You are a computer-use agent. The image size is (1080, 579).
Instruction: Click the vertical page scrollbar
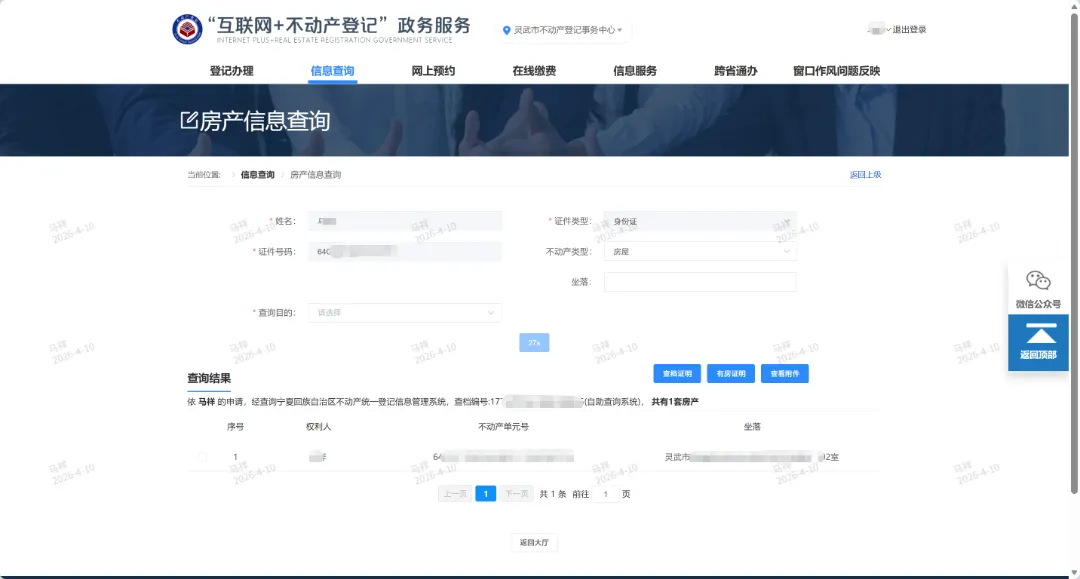[1074, 255]
